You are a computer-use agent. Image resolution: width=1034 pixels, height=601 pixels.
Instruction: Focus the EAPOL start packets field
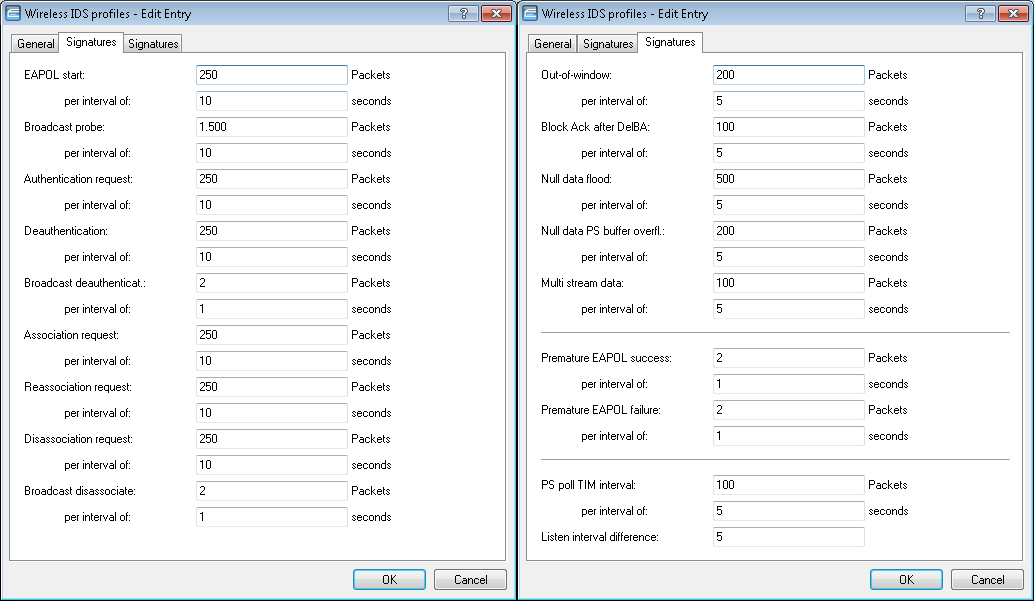pyautogui.click(x=271, y=75)
